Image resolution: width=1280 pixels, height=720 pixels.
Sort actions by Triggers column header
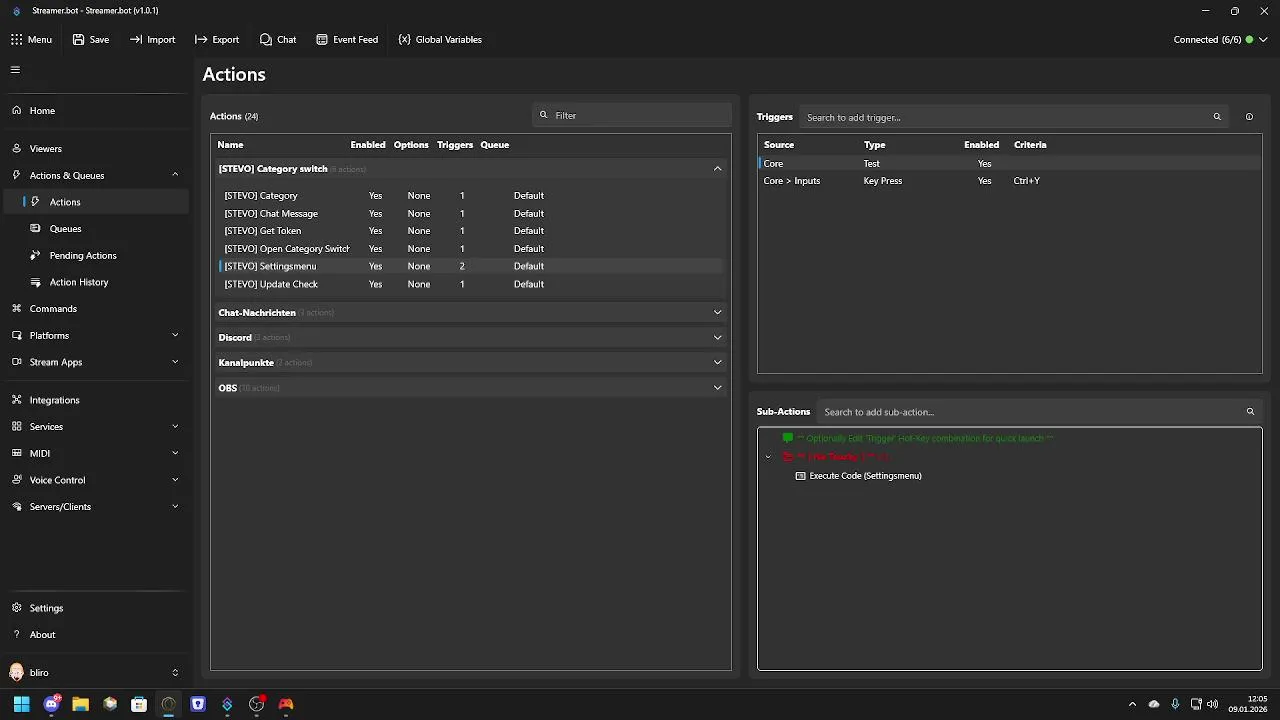tap(455, 145)
